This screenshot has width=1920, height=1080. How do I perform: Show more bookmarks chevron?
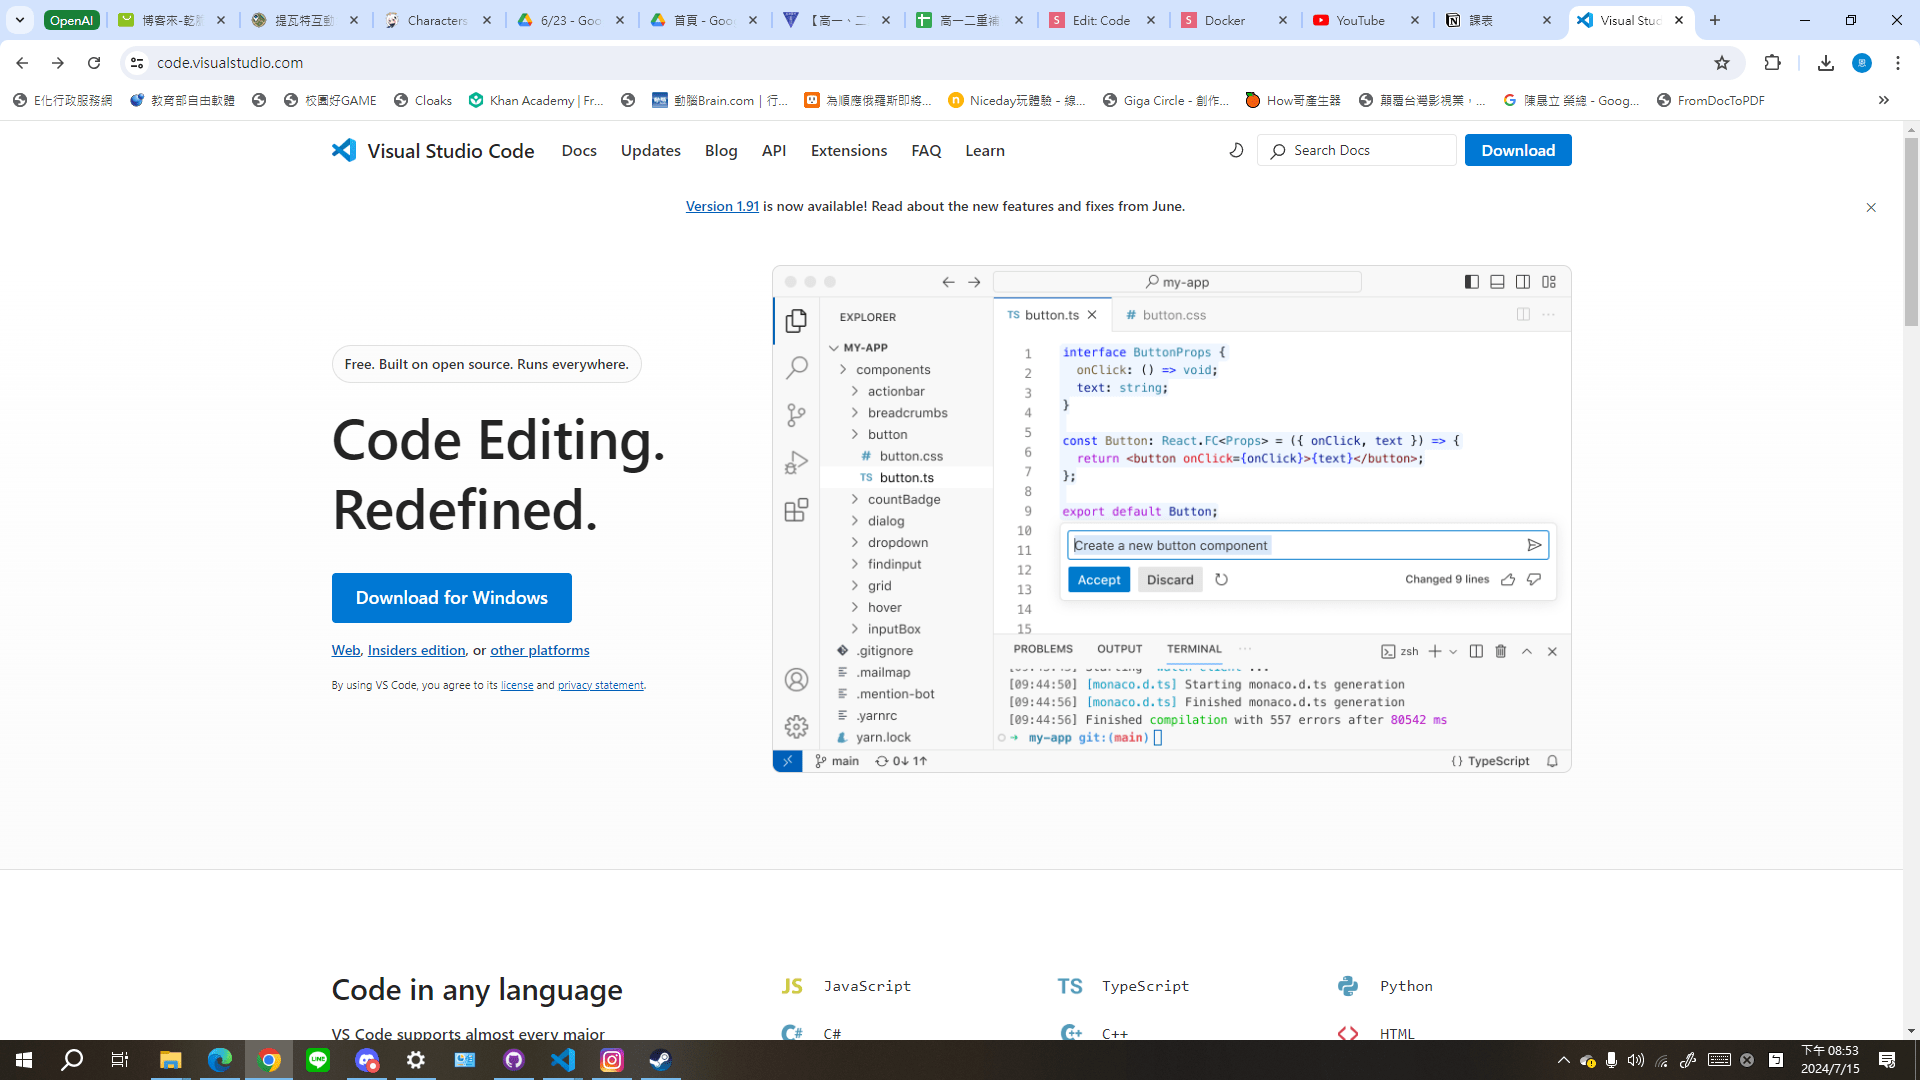click(x=1884, y=100)
